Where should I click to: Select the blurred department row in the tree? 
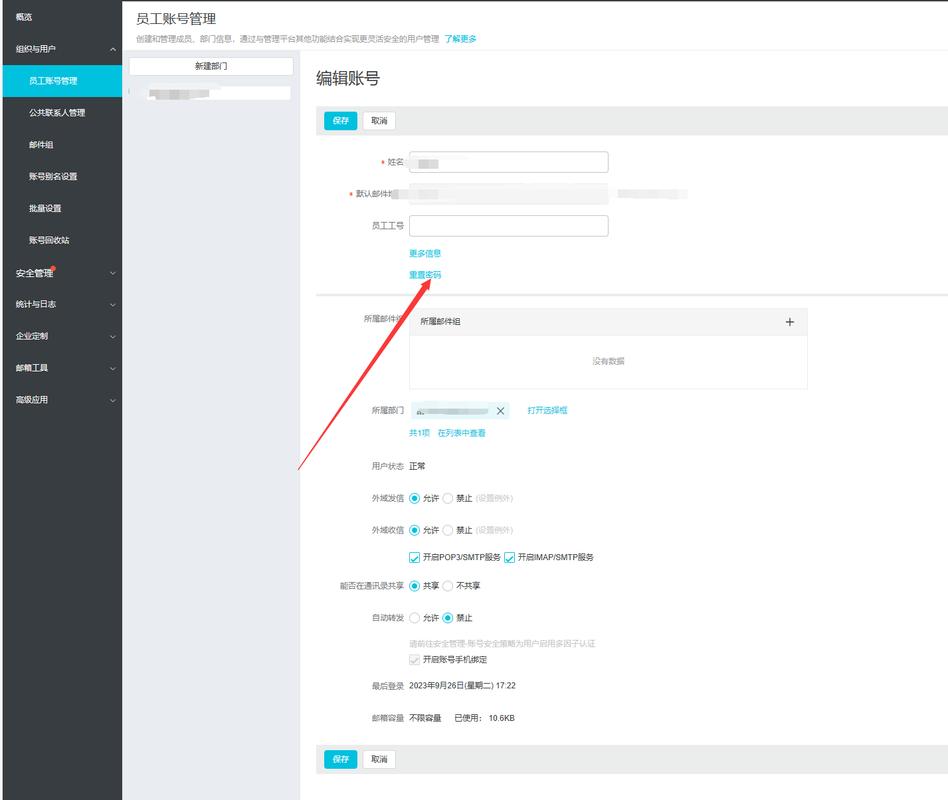210,93
